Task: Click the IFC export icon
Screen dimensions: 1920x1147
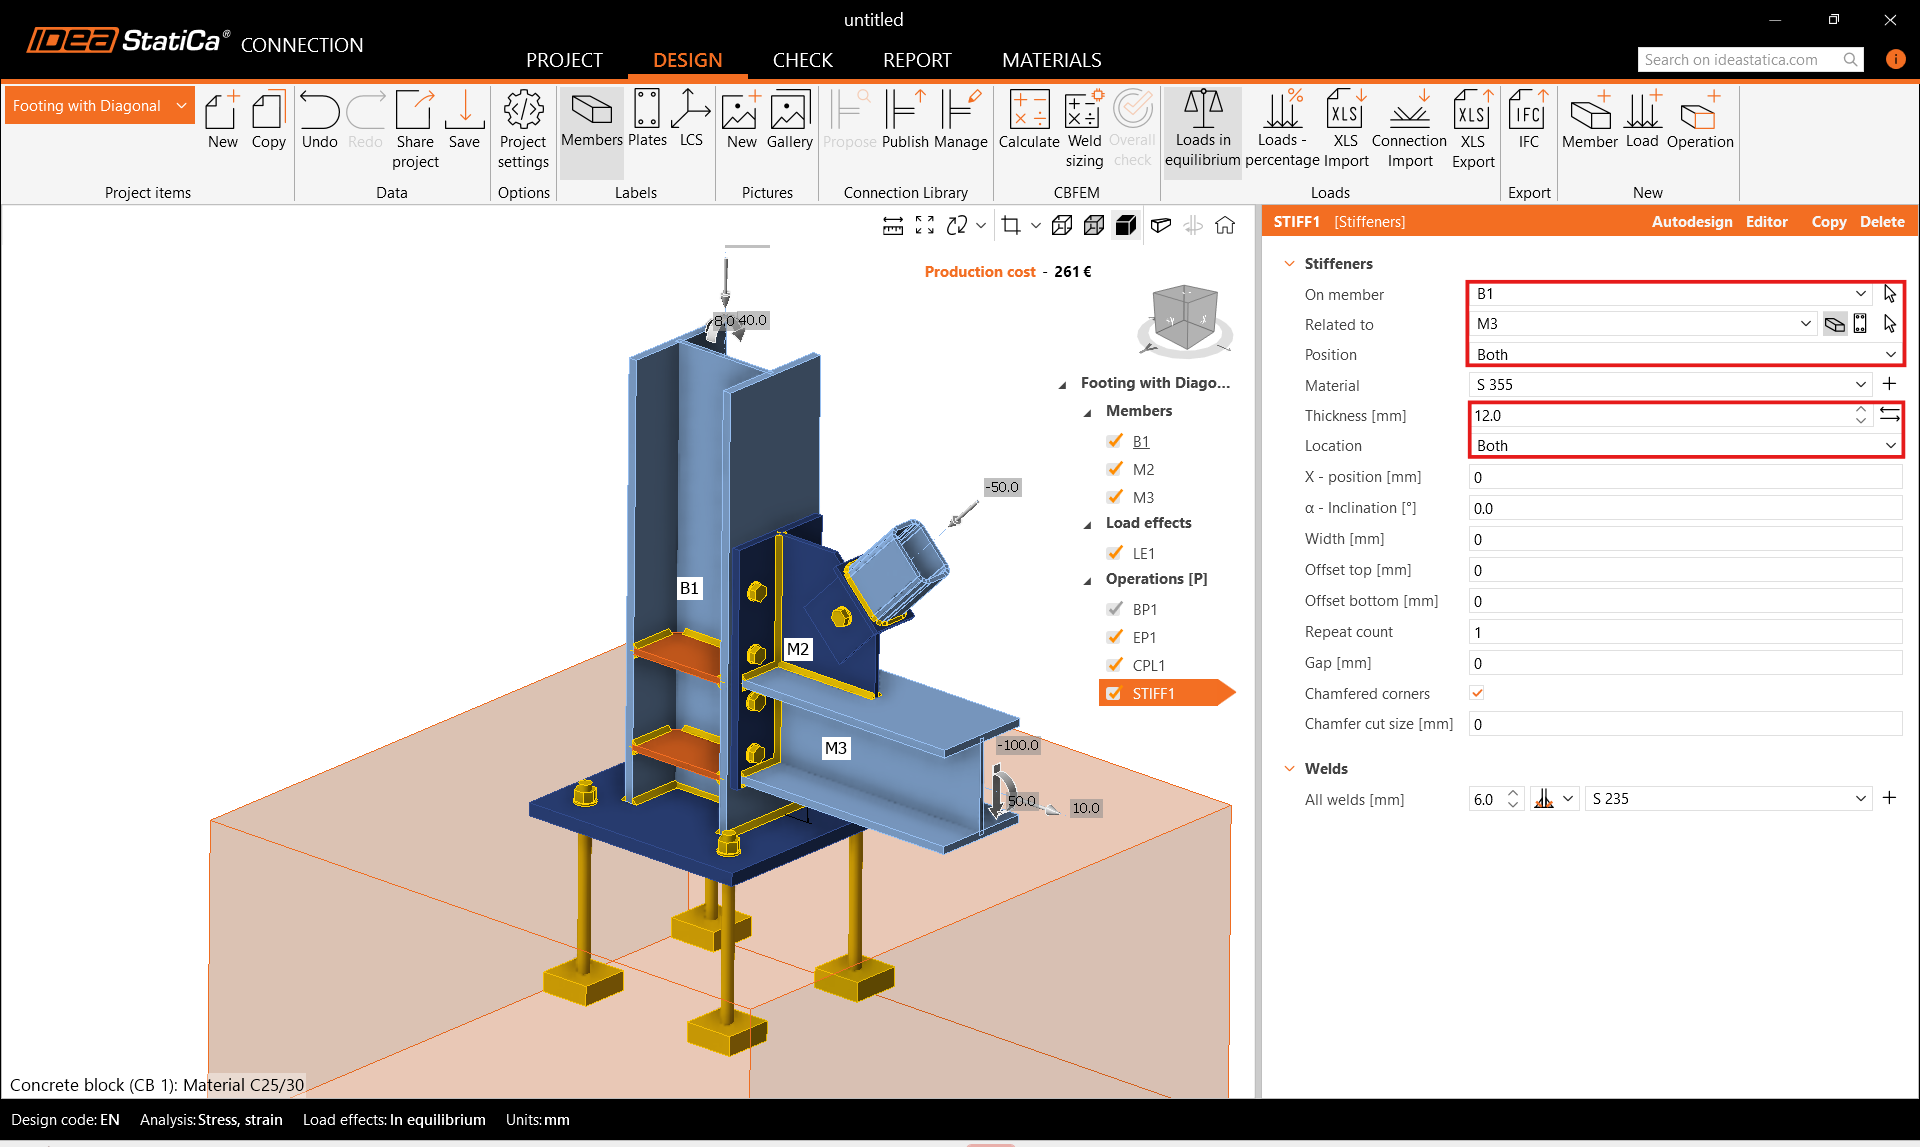Action: point(1529,120)
